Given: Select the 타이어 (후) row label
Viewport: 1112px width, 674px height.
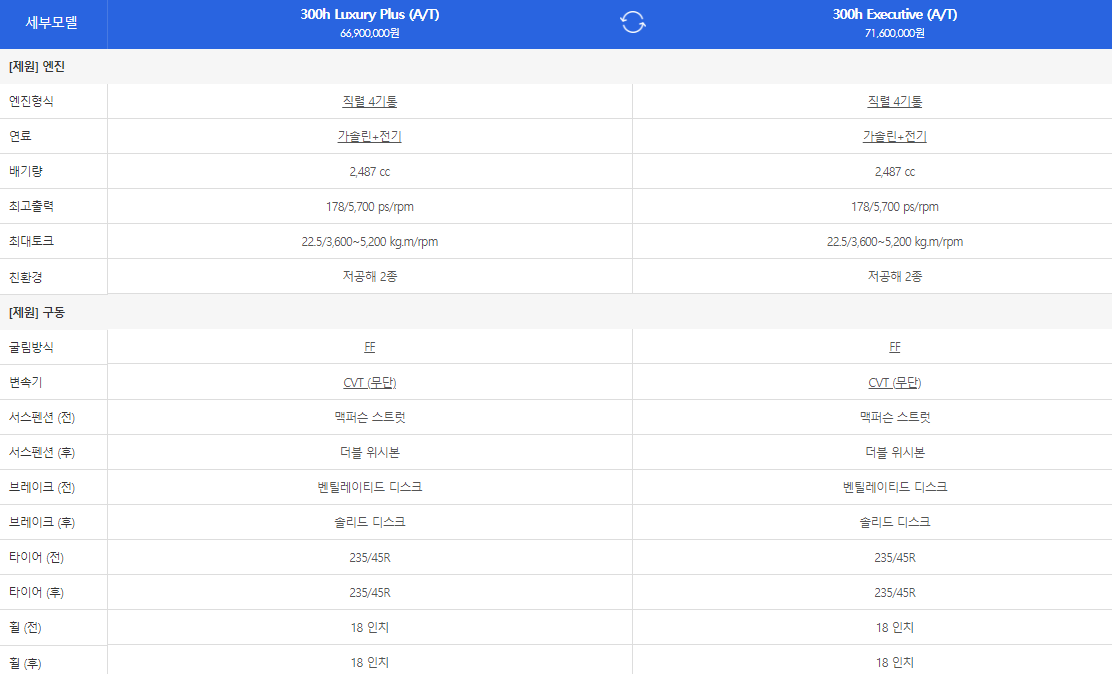Looking at the screenshot, I should (36, 592).
